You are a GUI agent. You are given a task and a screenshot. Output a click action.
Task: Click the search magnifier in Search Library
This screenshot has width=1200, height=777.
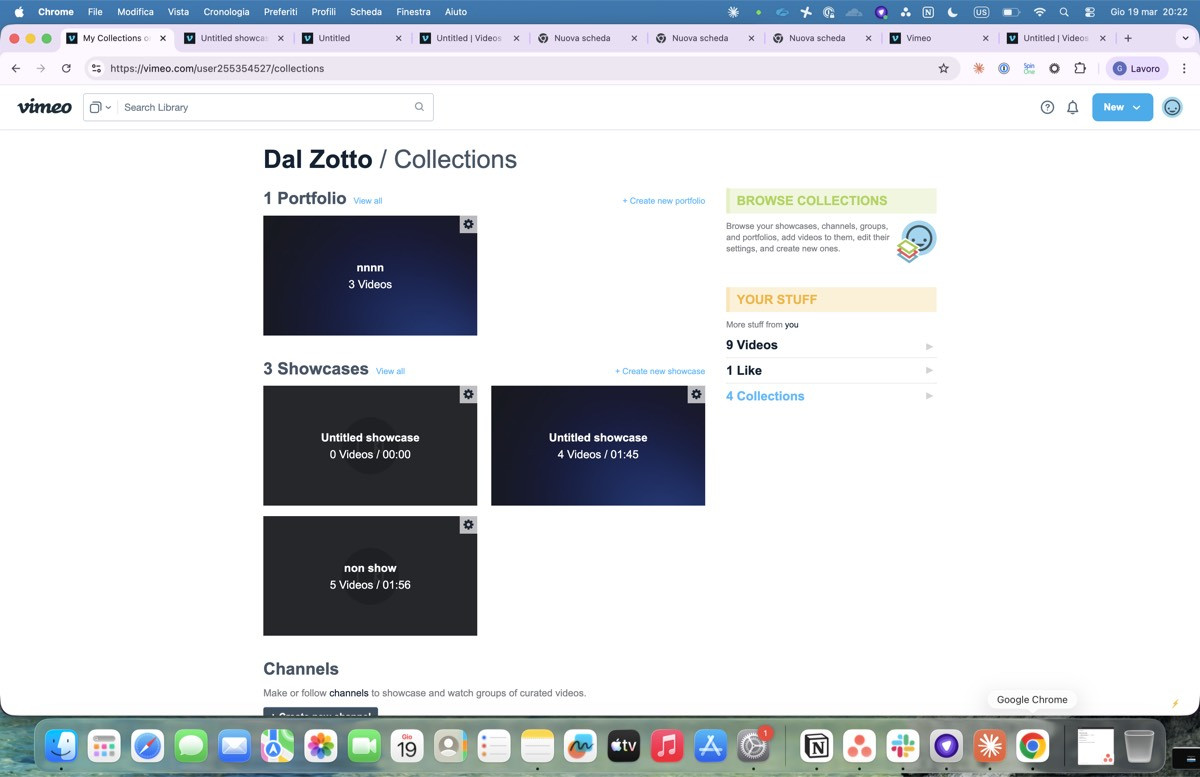pyautogui.click(x=419, y=107)
